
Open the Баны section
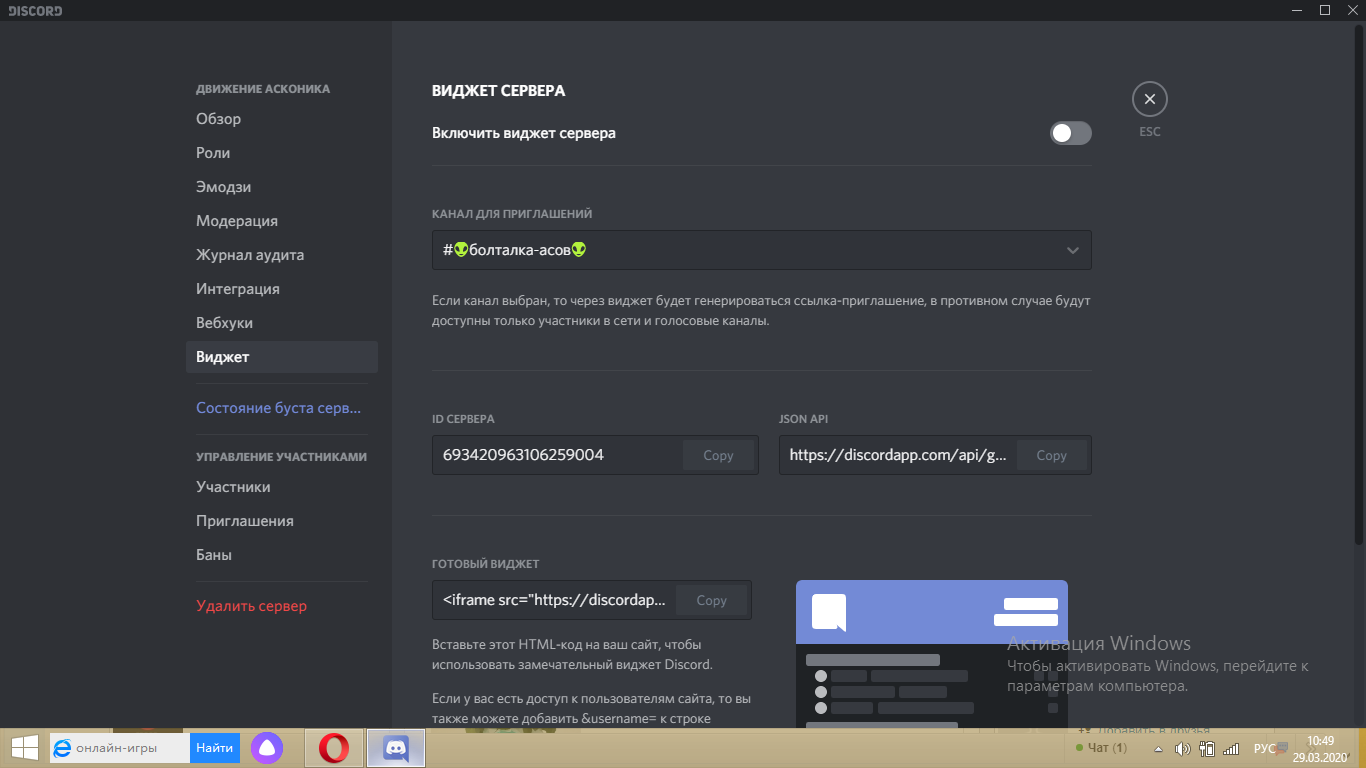(282, 555)
